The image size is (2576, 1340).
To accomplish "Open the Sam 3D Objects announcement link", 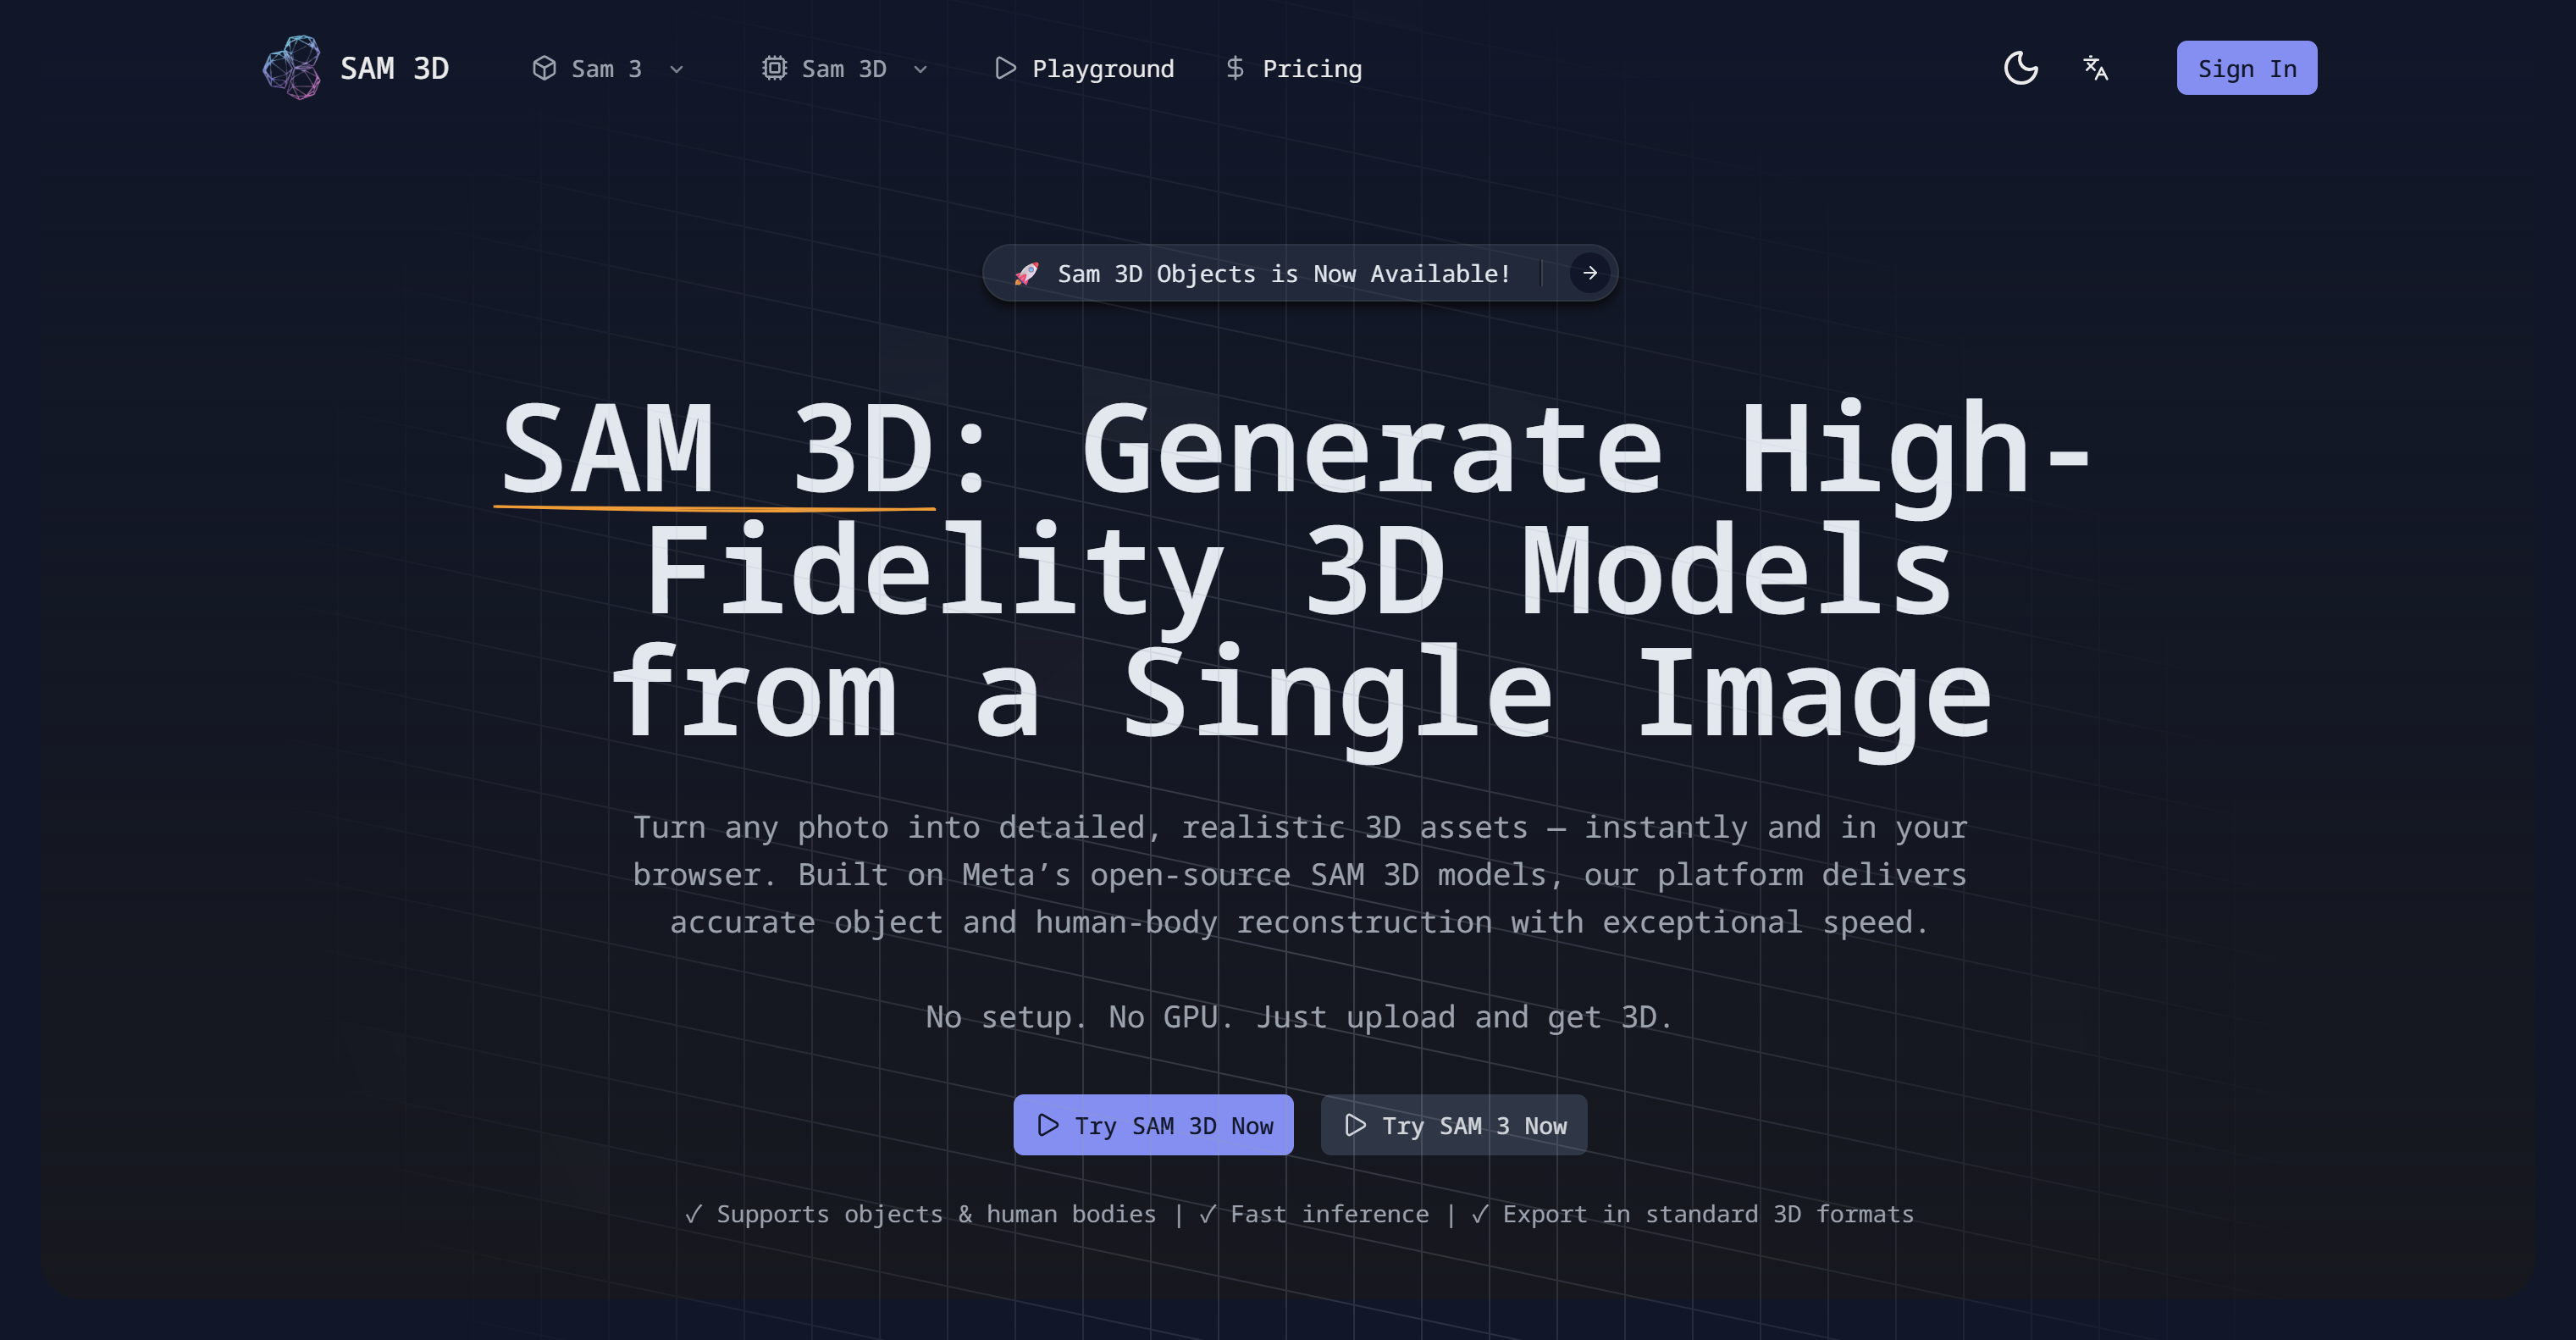I will pyautogui.click(x=1283, y=273).
